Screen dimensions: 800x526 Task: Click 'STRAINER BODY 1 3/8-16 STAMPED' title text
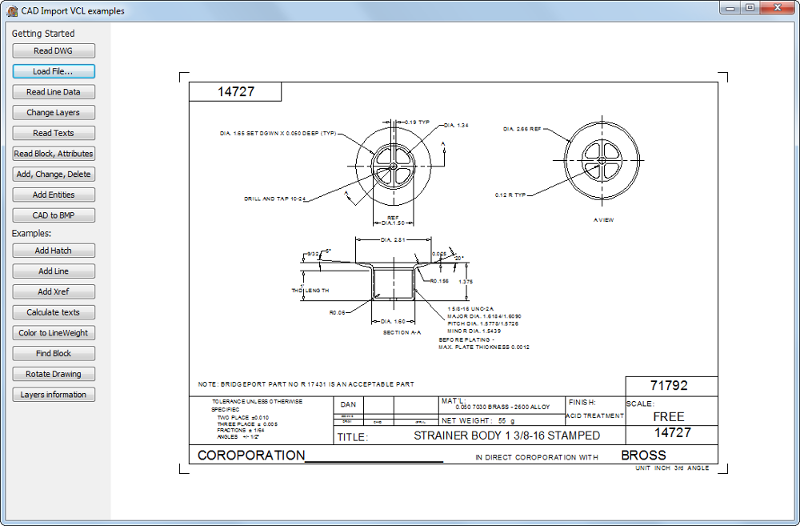pyautogui.click(x=507, y=436)
